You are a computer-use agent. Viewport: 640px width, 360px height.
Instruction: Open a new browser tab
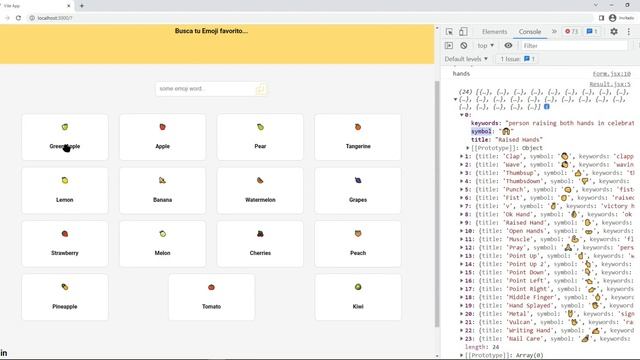(x=82, y=6)
